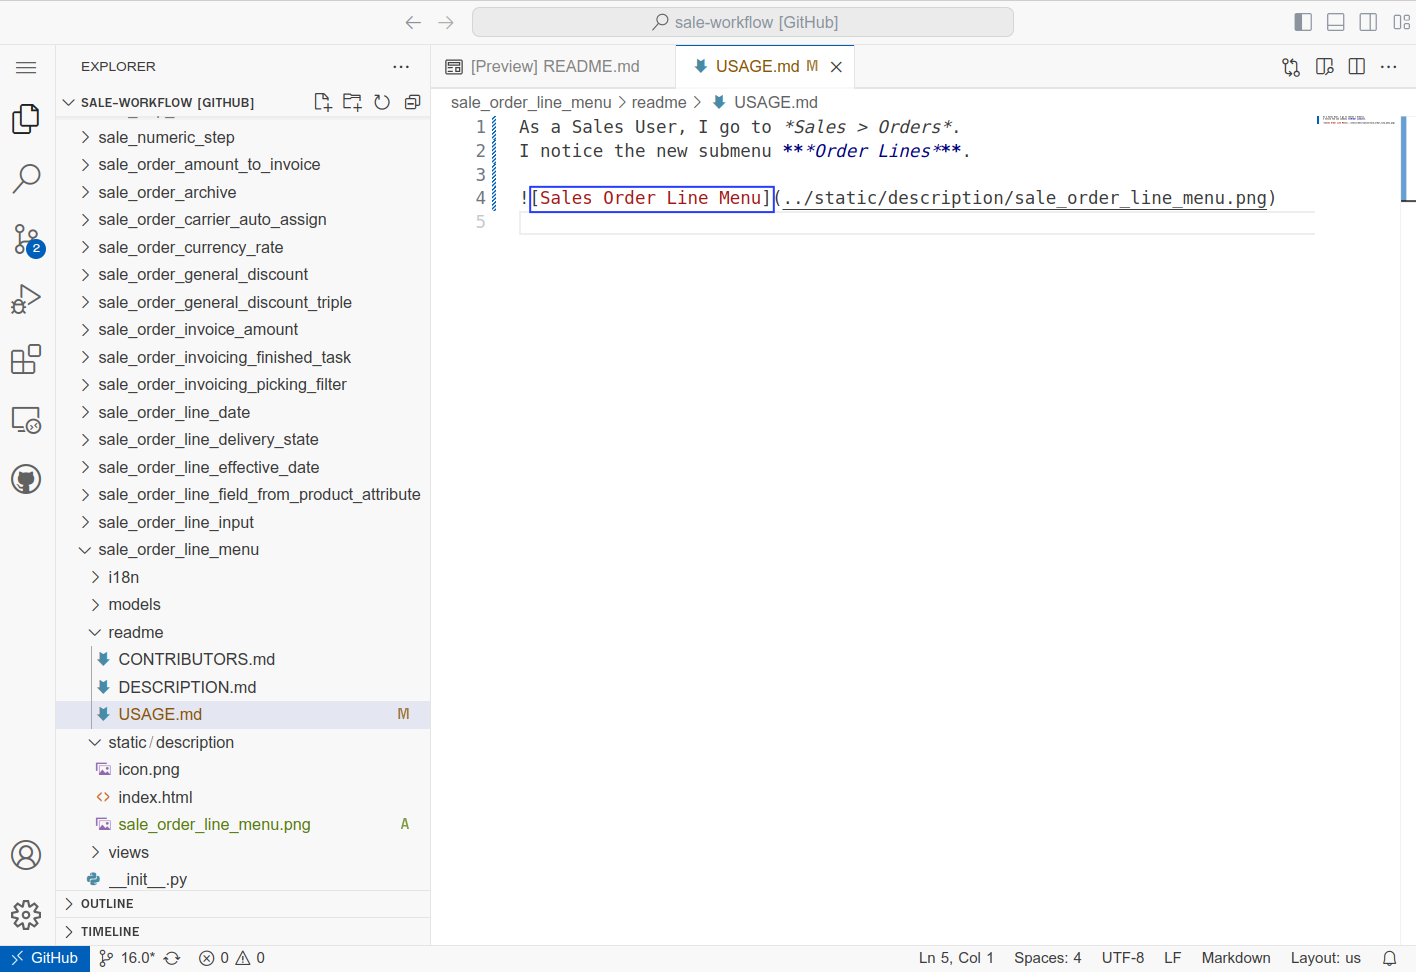Open the GitHub view in activity bar
This screenshot has height=972, width=1416.
coord(26,479)
